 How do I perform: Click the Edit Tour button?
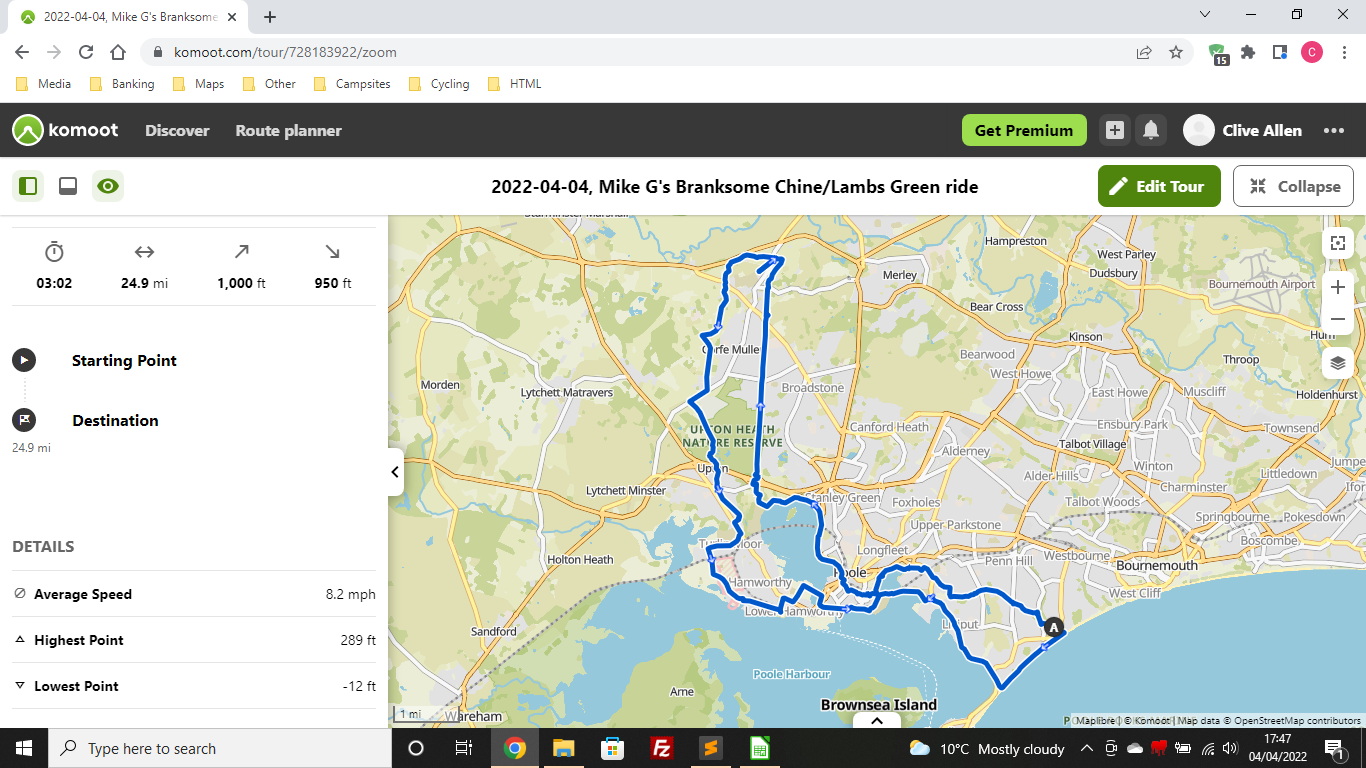1159,186
